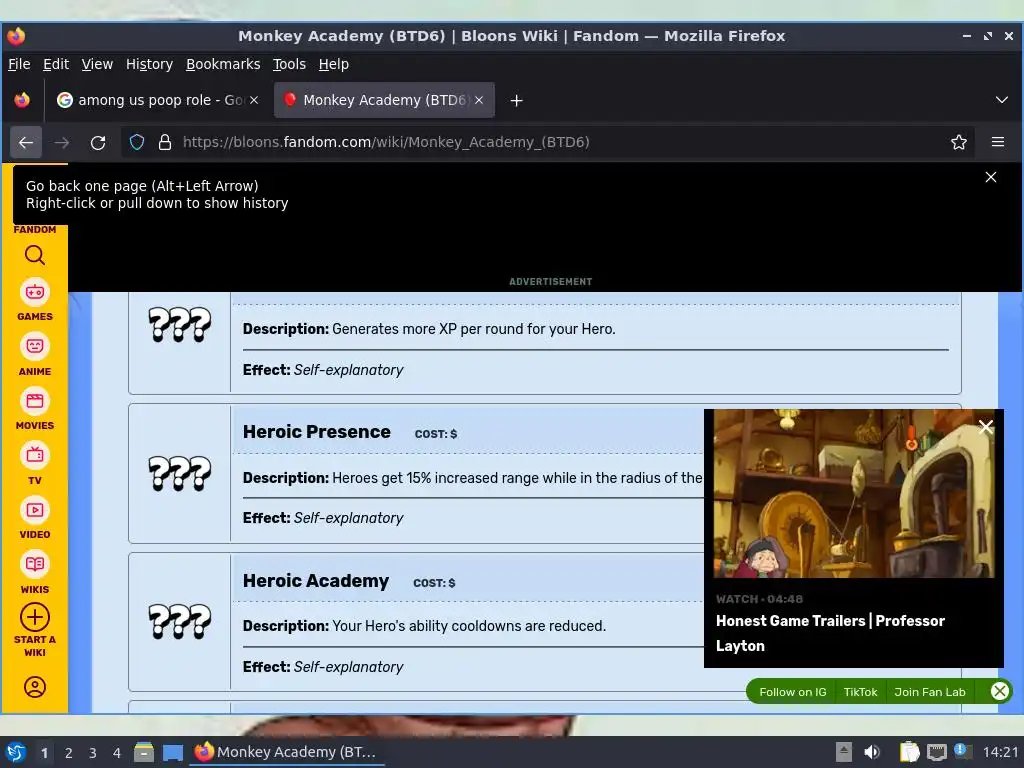Open Fandom search magnifier icon

point(35,255)
